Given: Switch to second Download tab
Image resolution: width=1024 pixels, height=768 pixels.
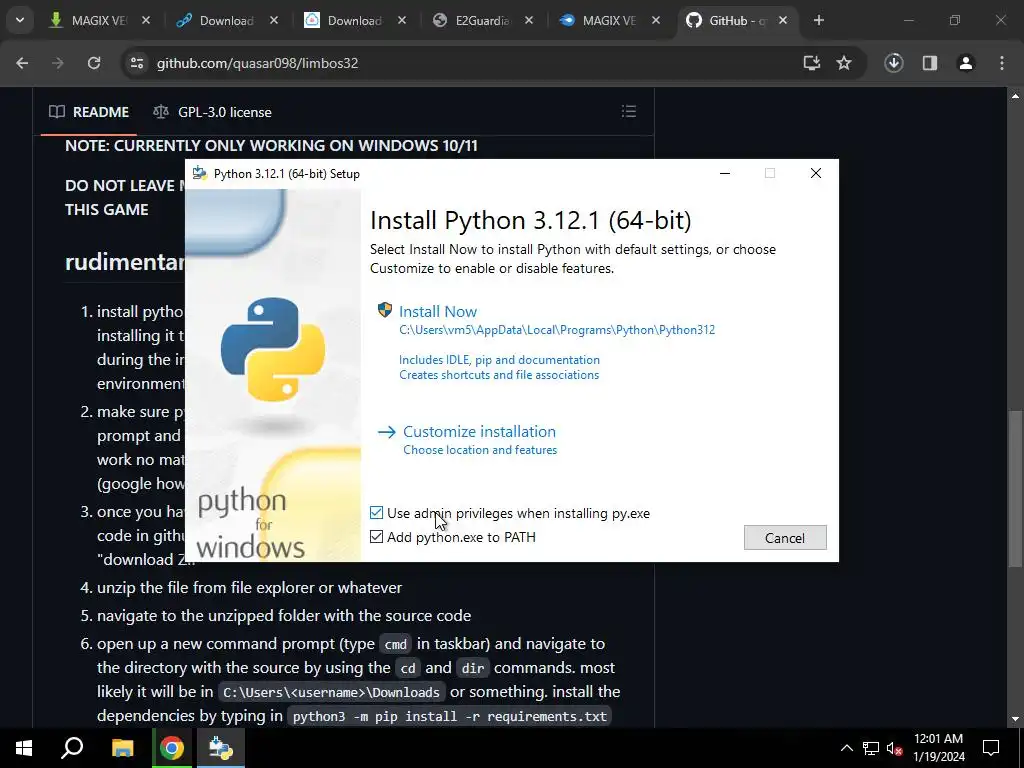Looking at the screenshot, I should pos(354,20).
